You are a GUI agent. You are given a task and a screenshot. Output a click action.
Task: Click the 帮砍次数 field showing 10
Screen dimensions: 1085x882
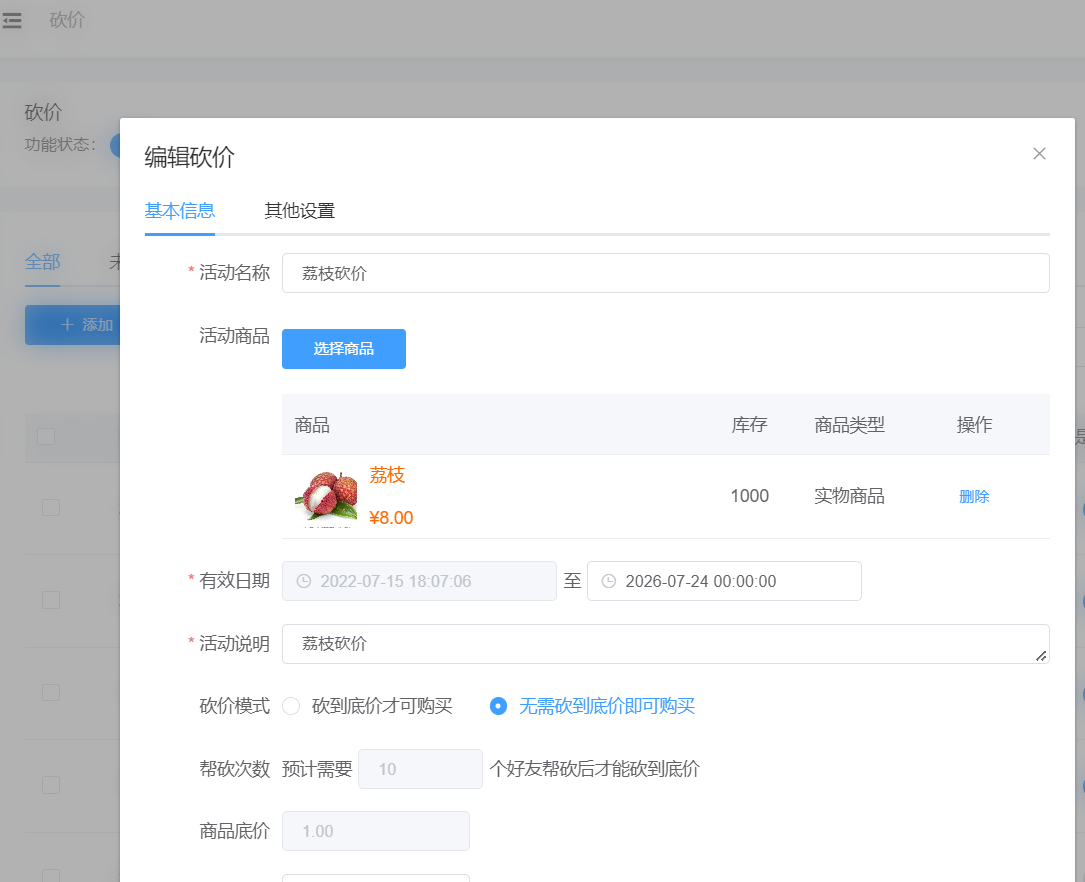(420, 769)
